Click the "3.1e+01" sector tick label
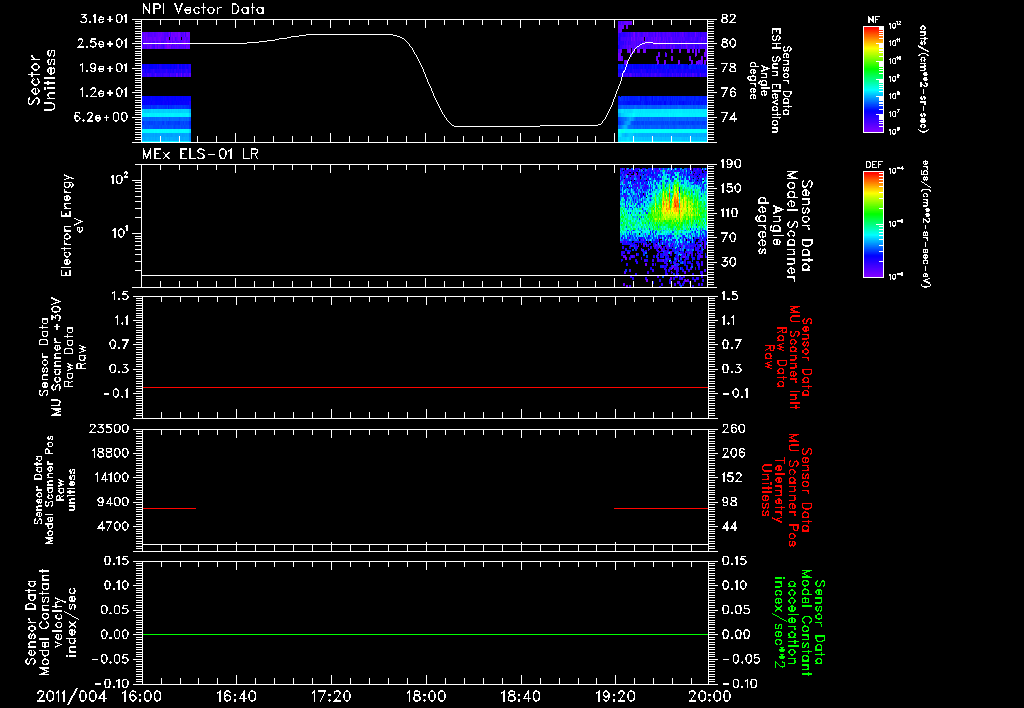Screen dimensions: 1024x708 point(104,19)
